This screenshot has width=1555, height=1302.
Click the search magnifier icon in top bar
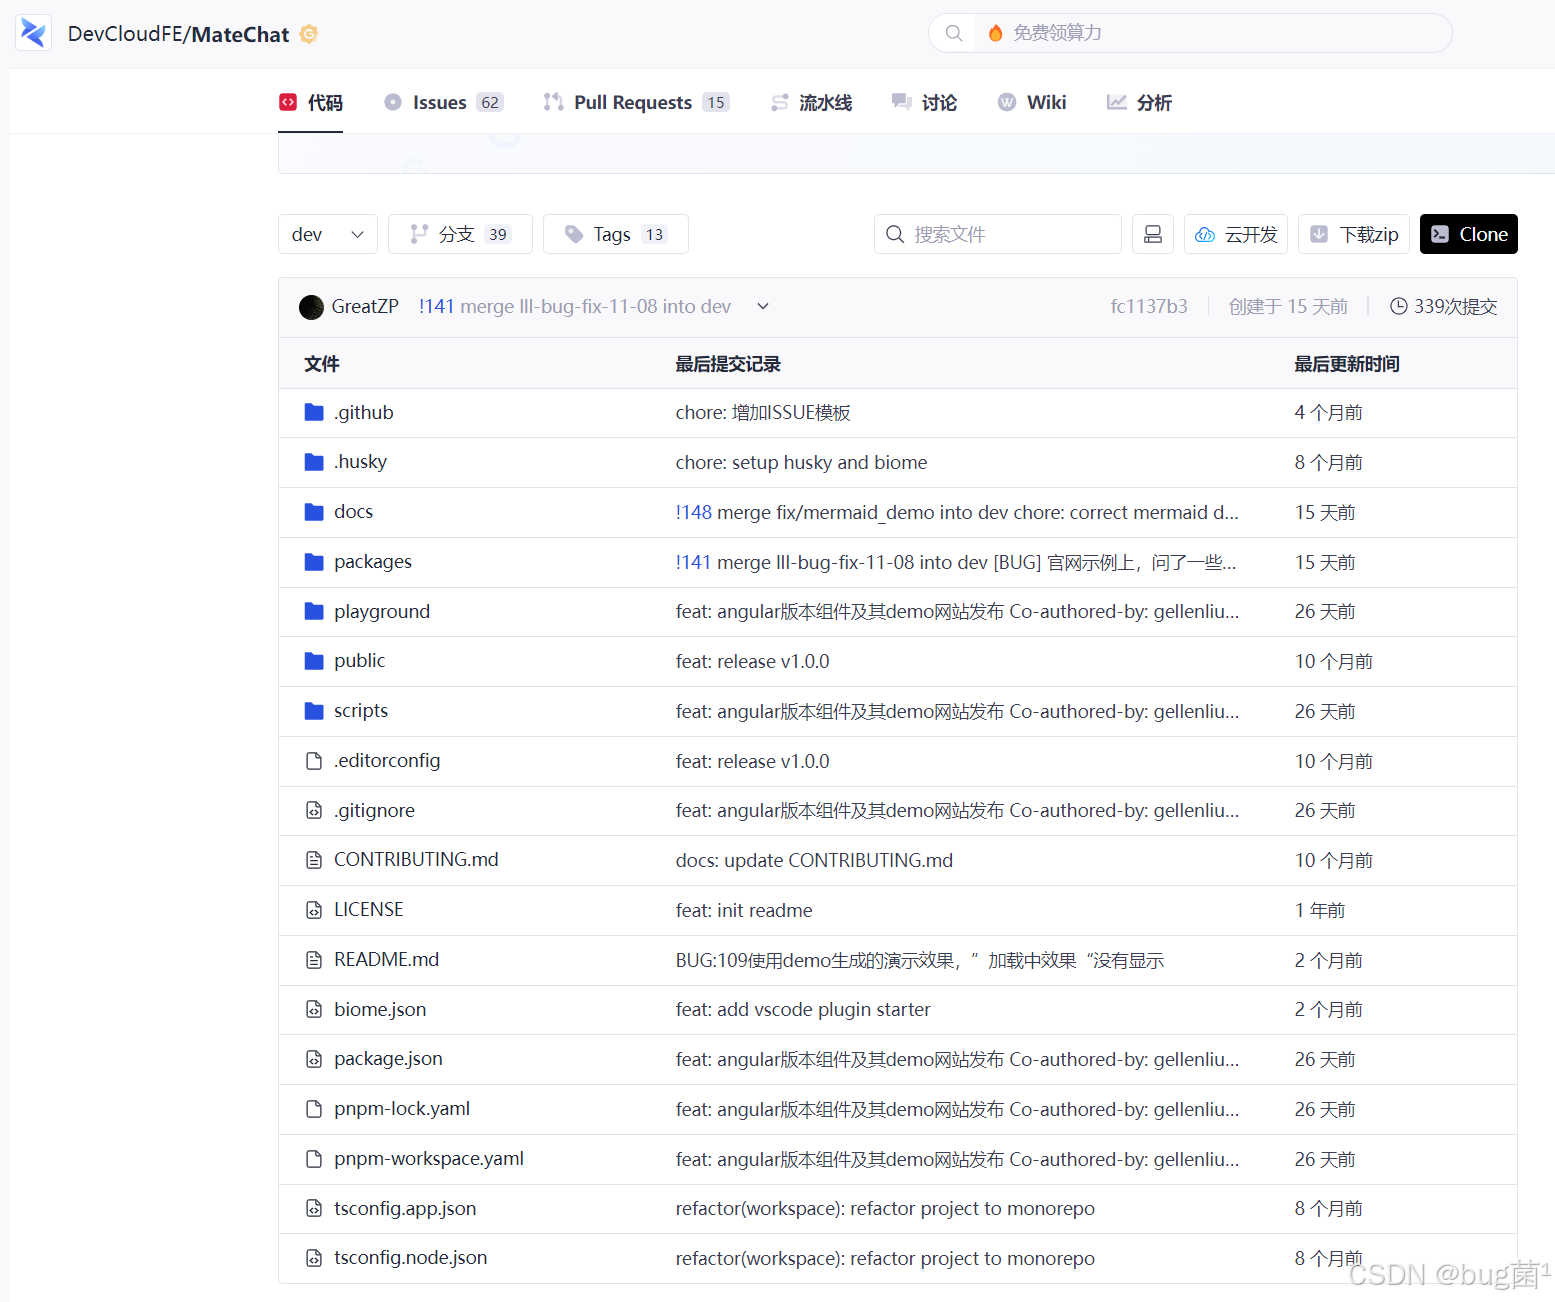[x=954, y=33]
